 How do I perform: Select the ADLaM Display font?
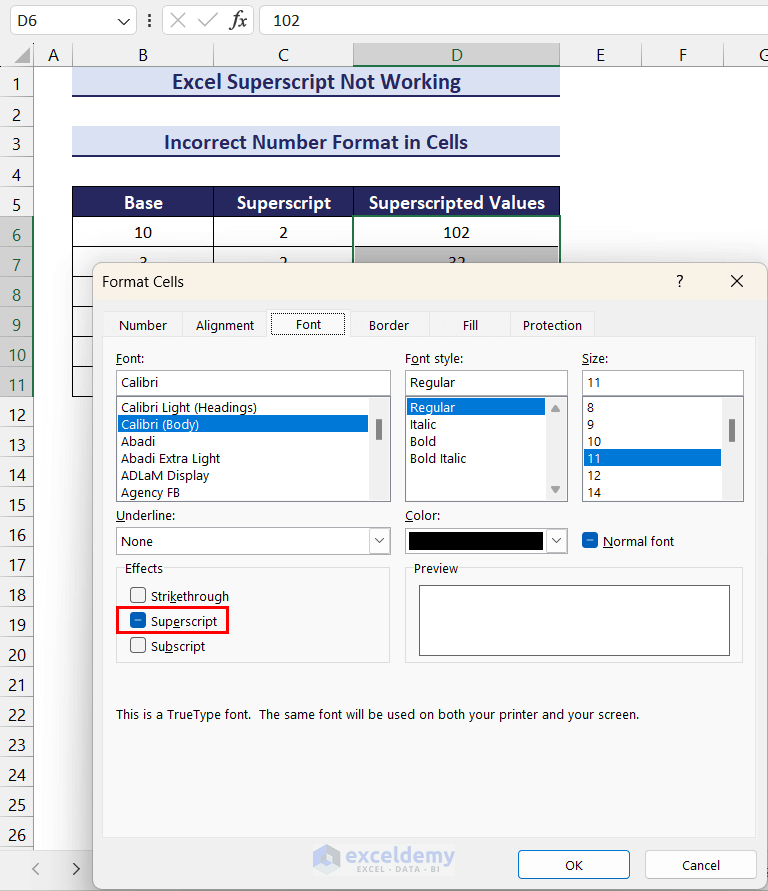coord(243,476)
